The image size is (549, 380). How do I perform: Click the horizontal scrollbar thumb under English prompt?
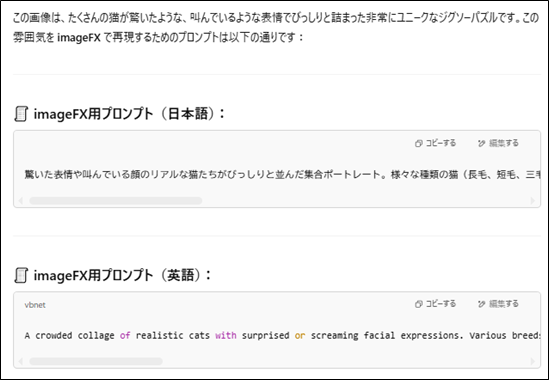pyautogui.click(x=96, y=361)
